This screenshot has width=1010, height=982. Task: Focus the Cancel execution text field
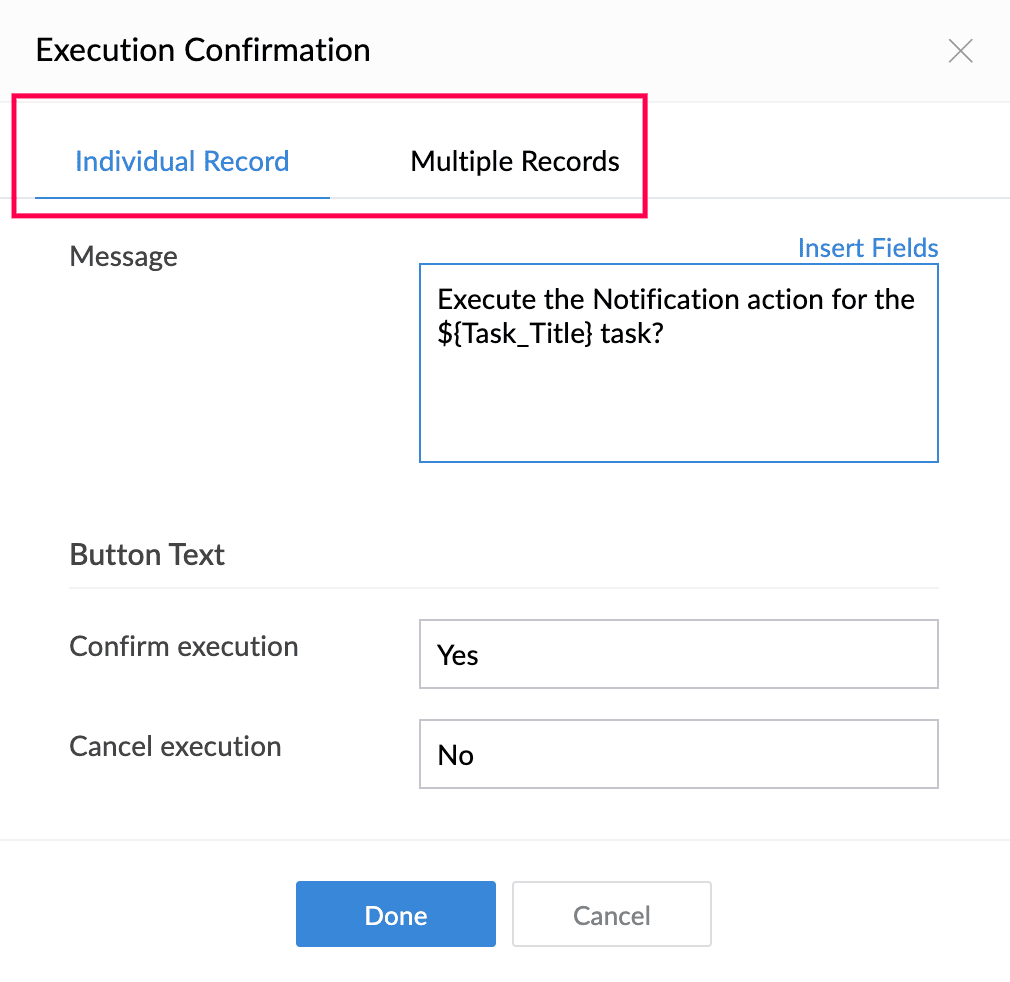(678, 754)
